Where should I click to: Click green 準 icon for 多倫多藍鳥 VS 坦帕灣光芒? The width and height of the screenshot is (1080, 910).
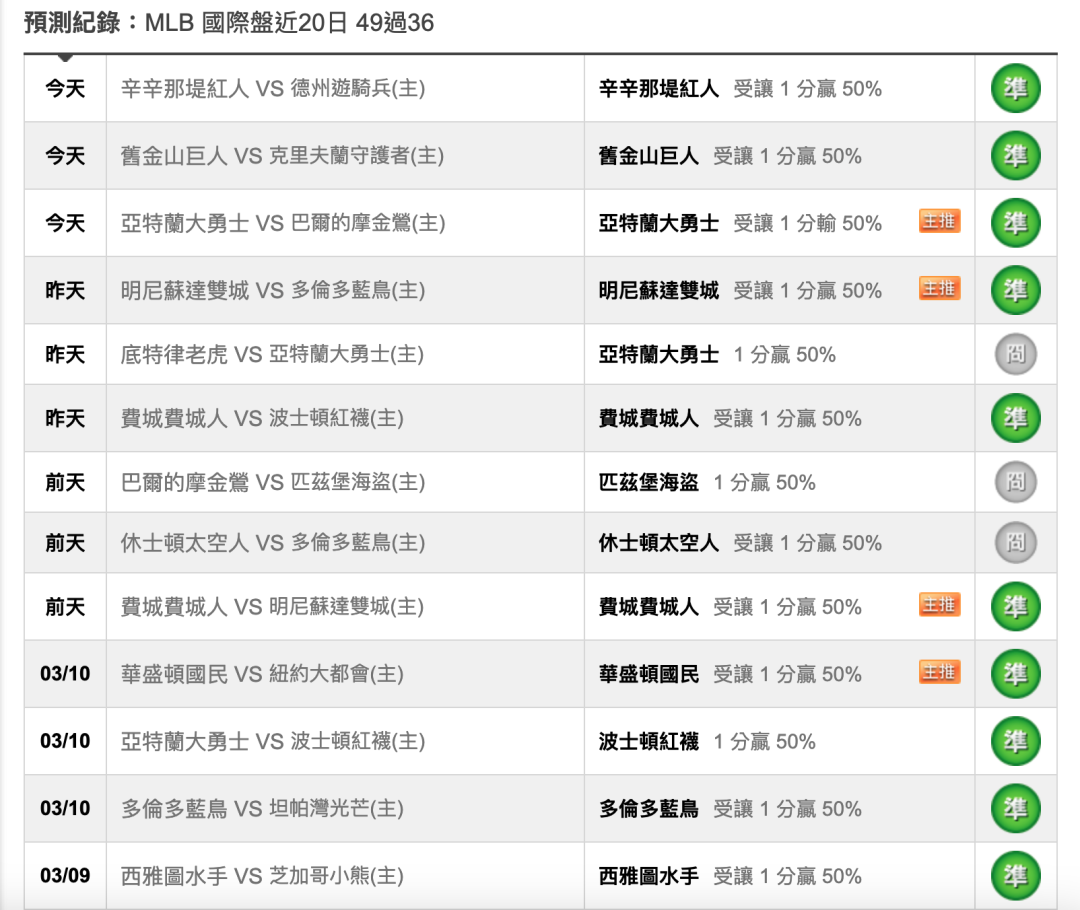(x=1015, y=808)
